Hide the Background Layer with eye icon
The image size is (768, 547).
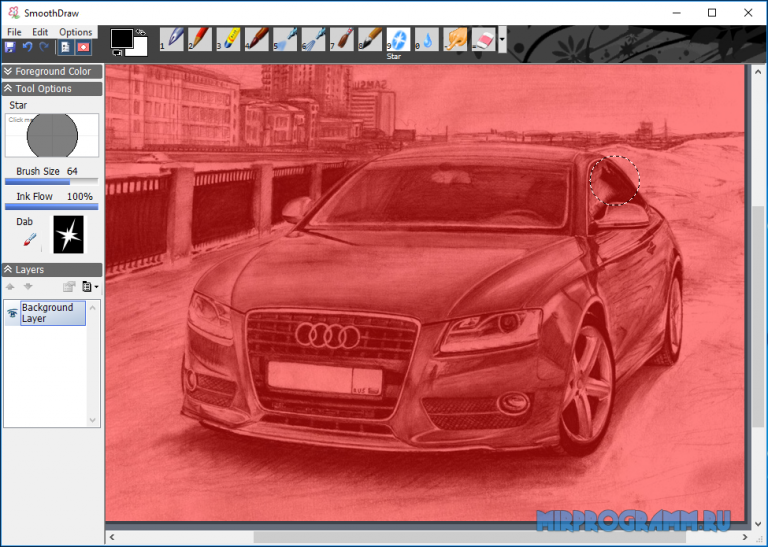[12, 313]
